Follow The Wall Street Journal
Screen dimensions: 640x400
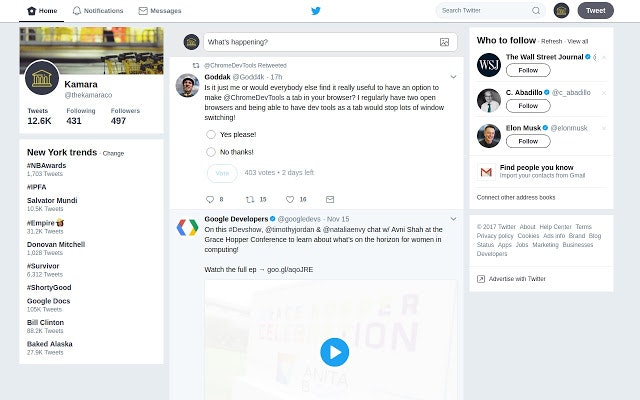tap(528, 70)
